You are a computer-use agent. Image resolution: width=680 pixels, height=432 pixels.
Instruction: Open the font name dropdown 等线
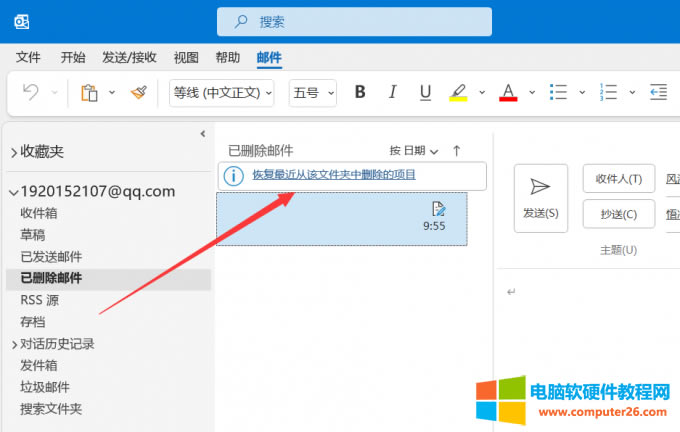tap(221, 93)
